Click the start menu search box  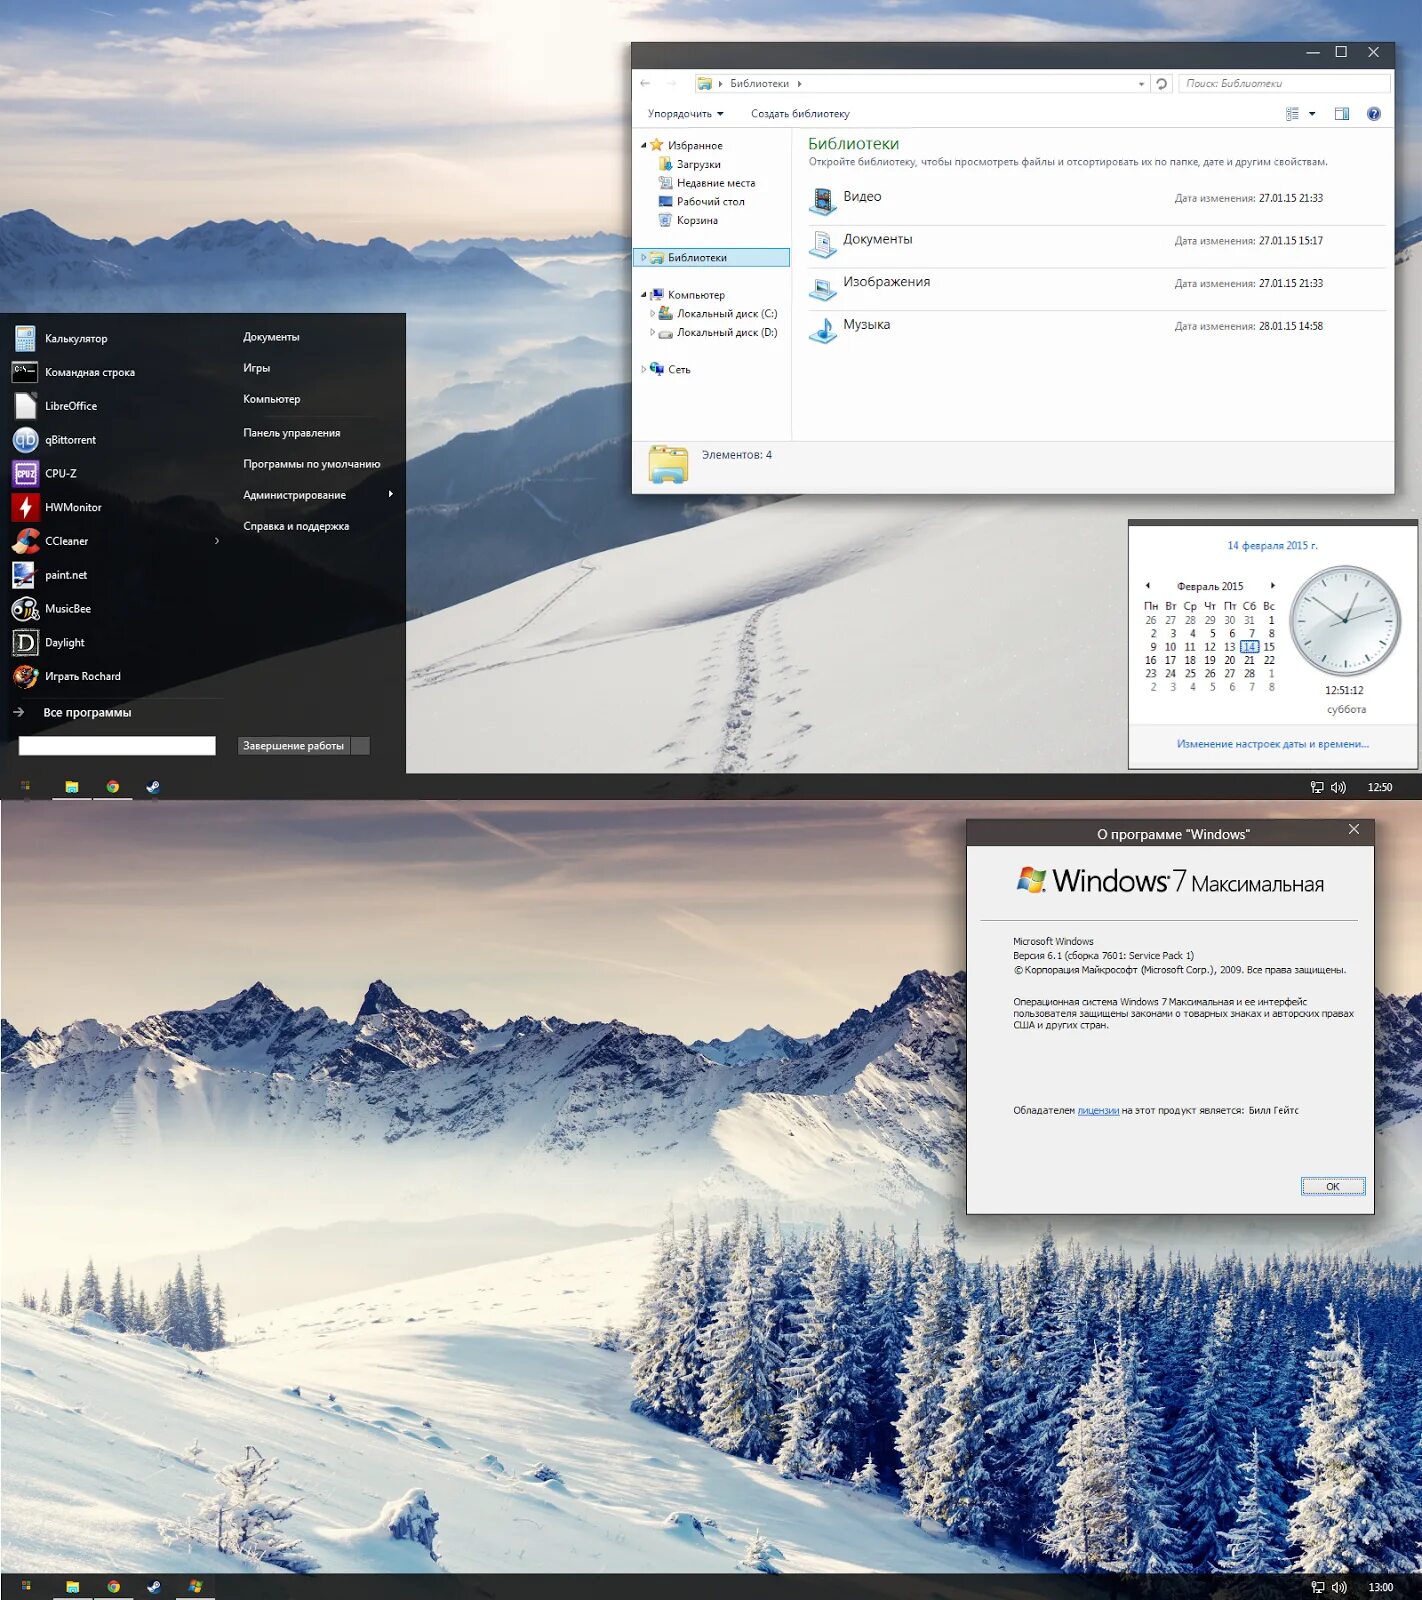[117, 746]
